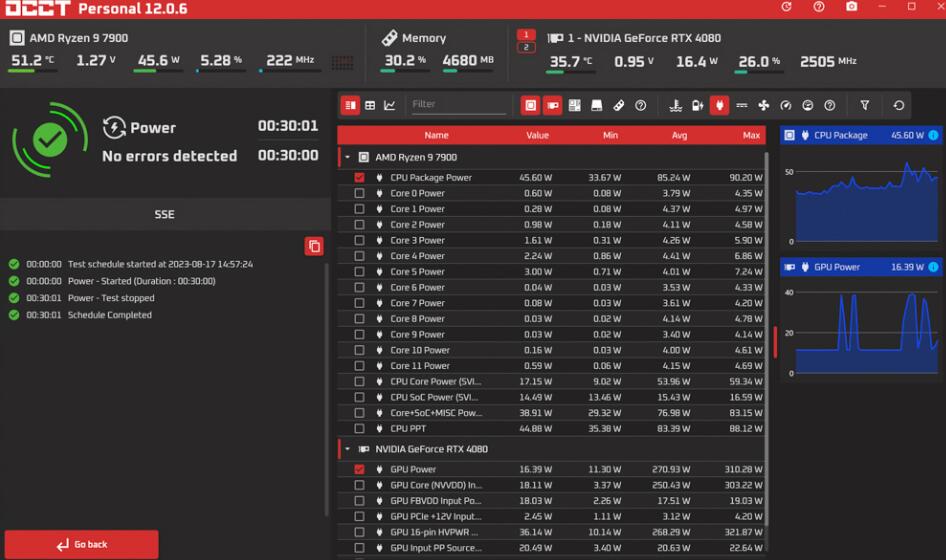Toggle the power plug sensor type filter
Screen dimensions: 946x560
[x=719, y=106]
